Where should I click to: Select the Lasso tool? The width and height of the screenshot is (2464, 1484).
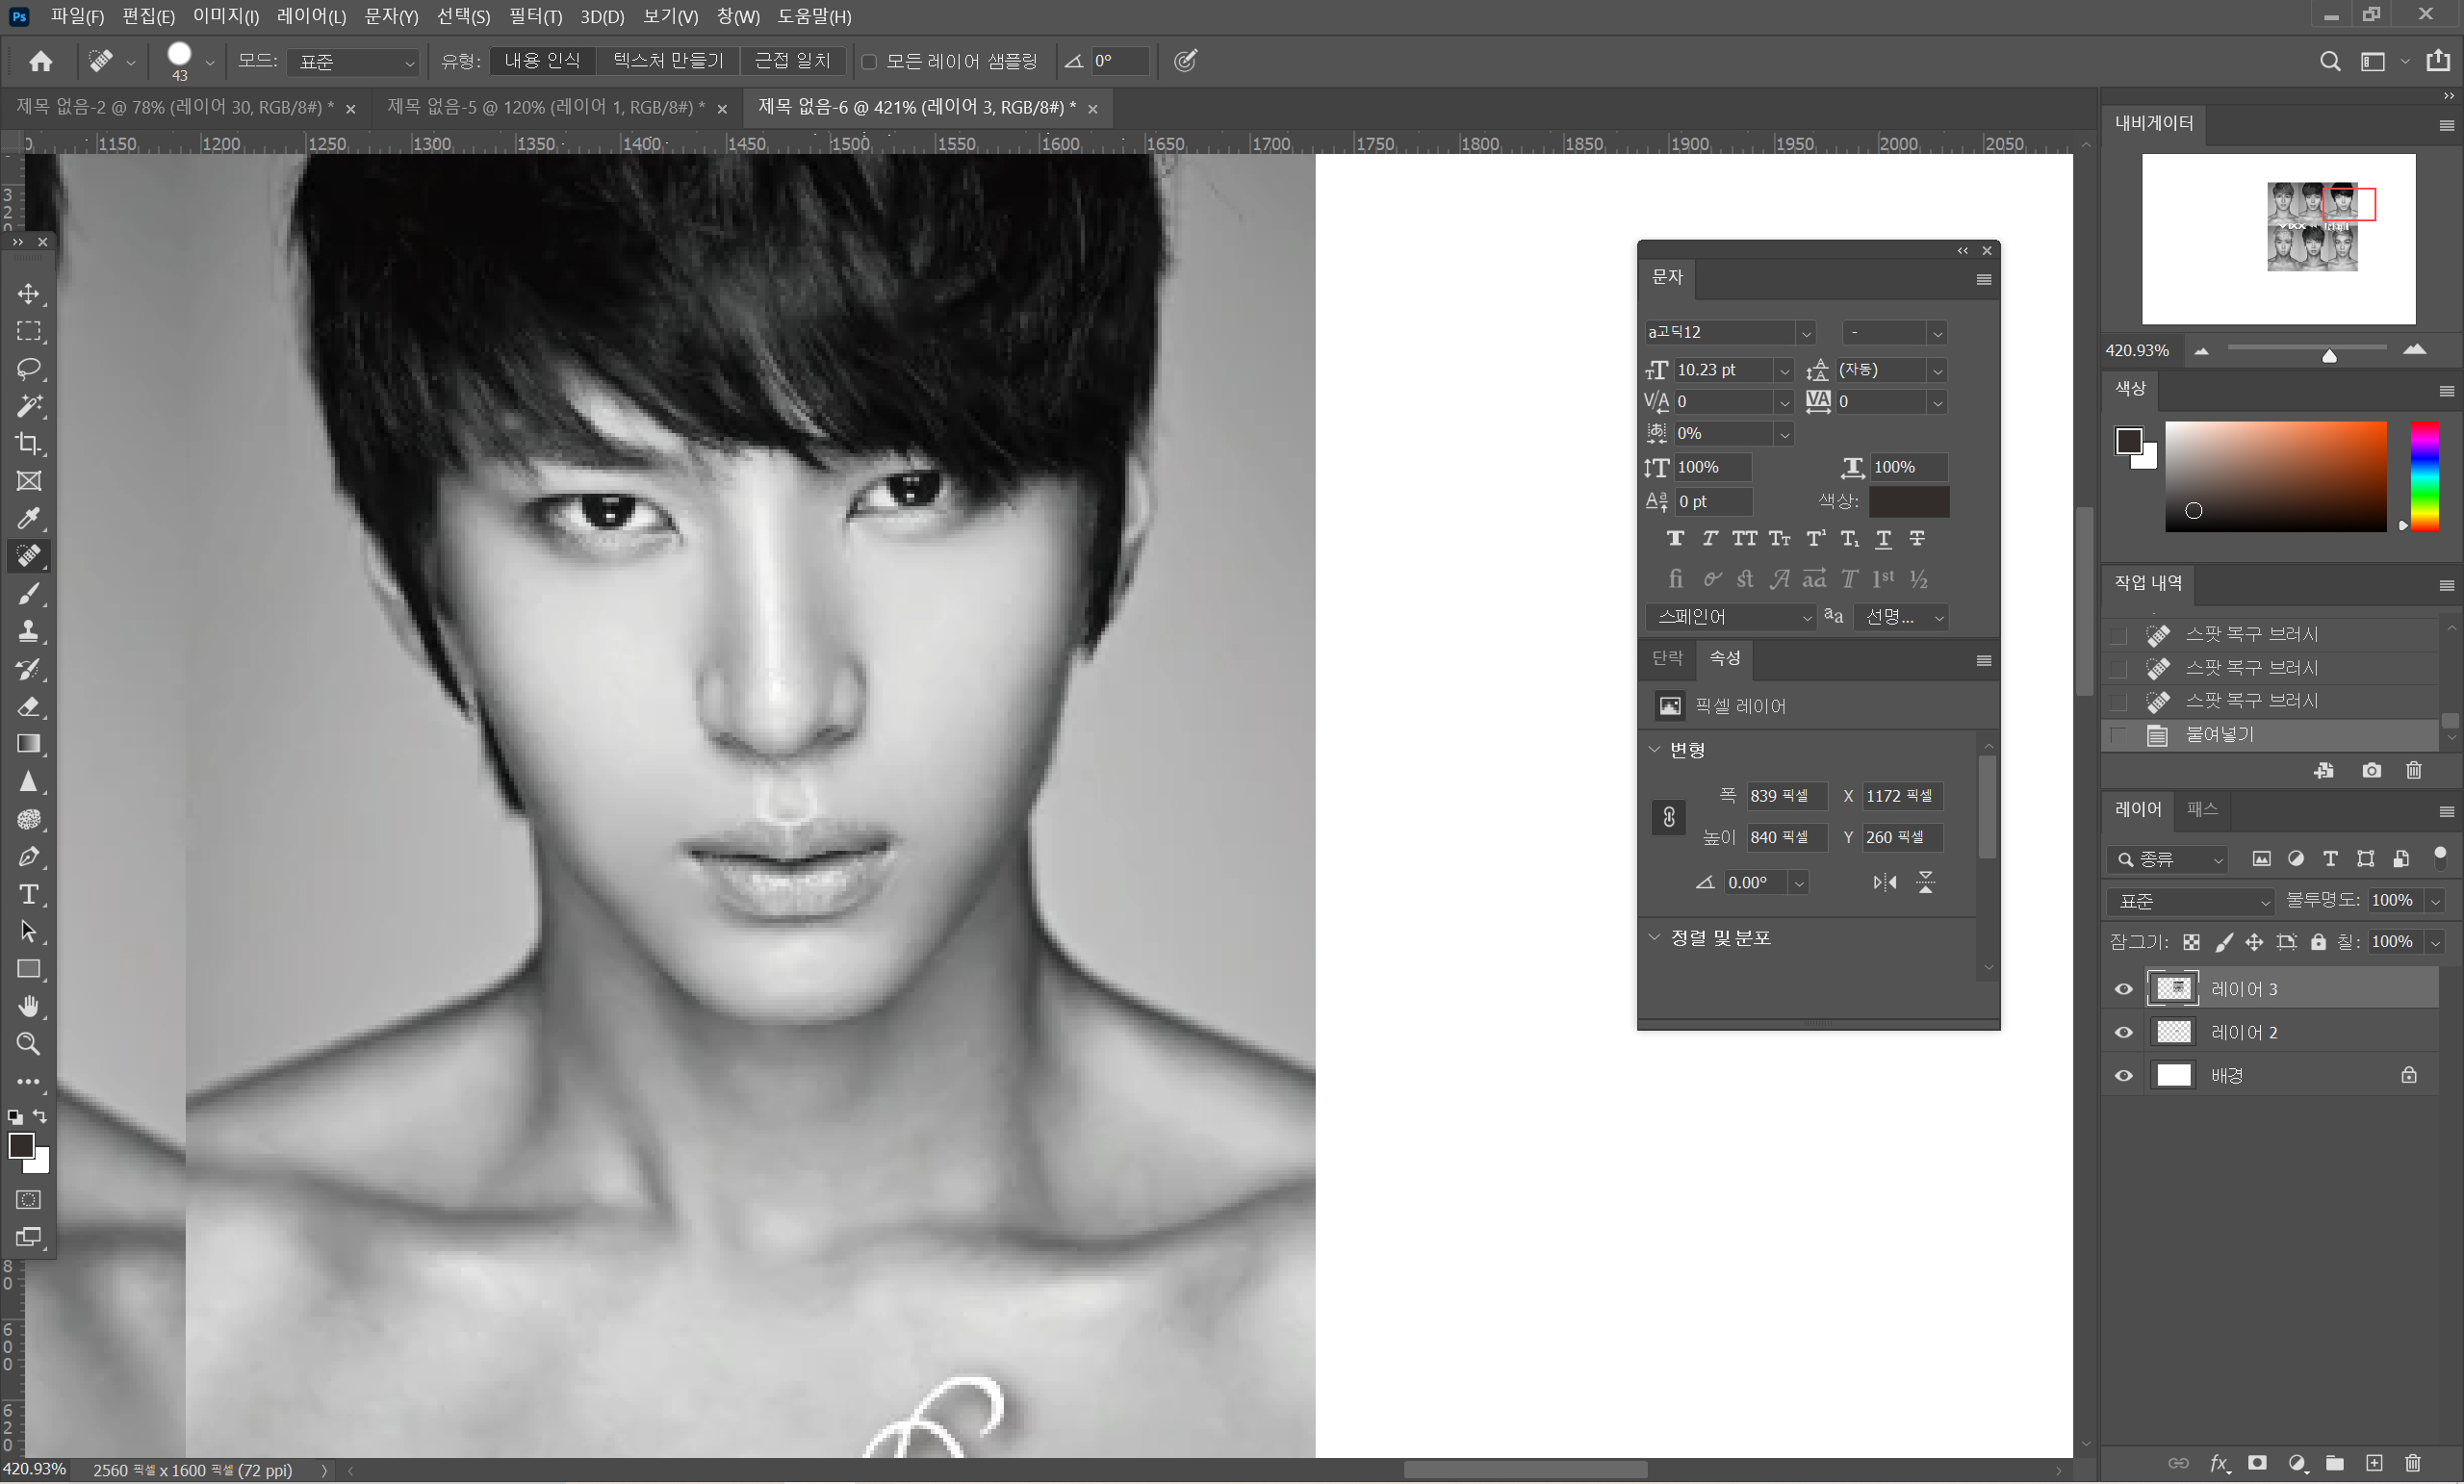29,369
